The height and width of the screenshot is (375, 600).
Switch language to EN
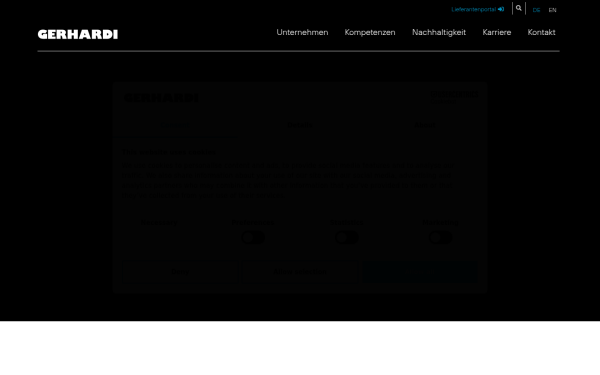tap(552, 10)
